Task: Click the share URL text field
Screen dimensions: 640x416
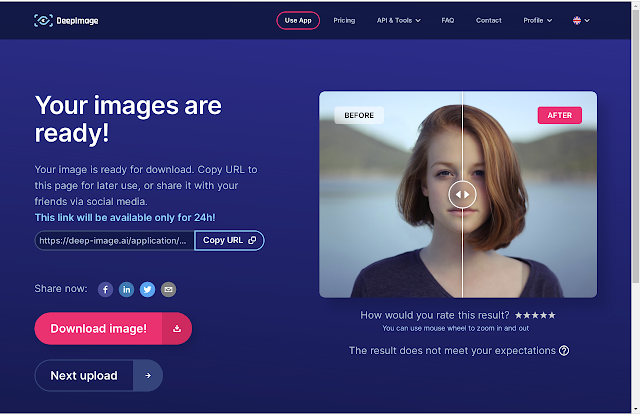Action: (x=115, y=240)
